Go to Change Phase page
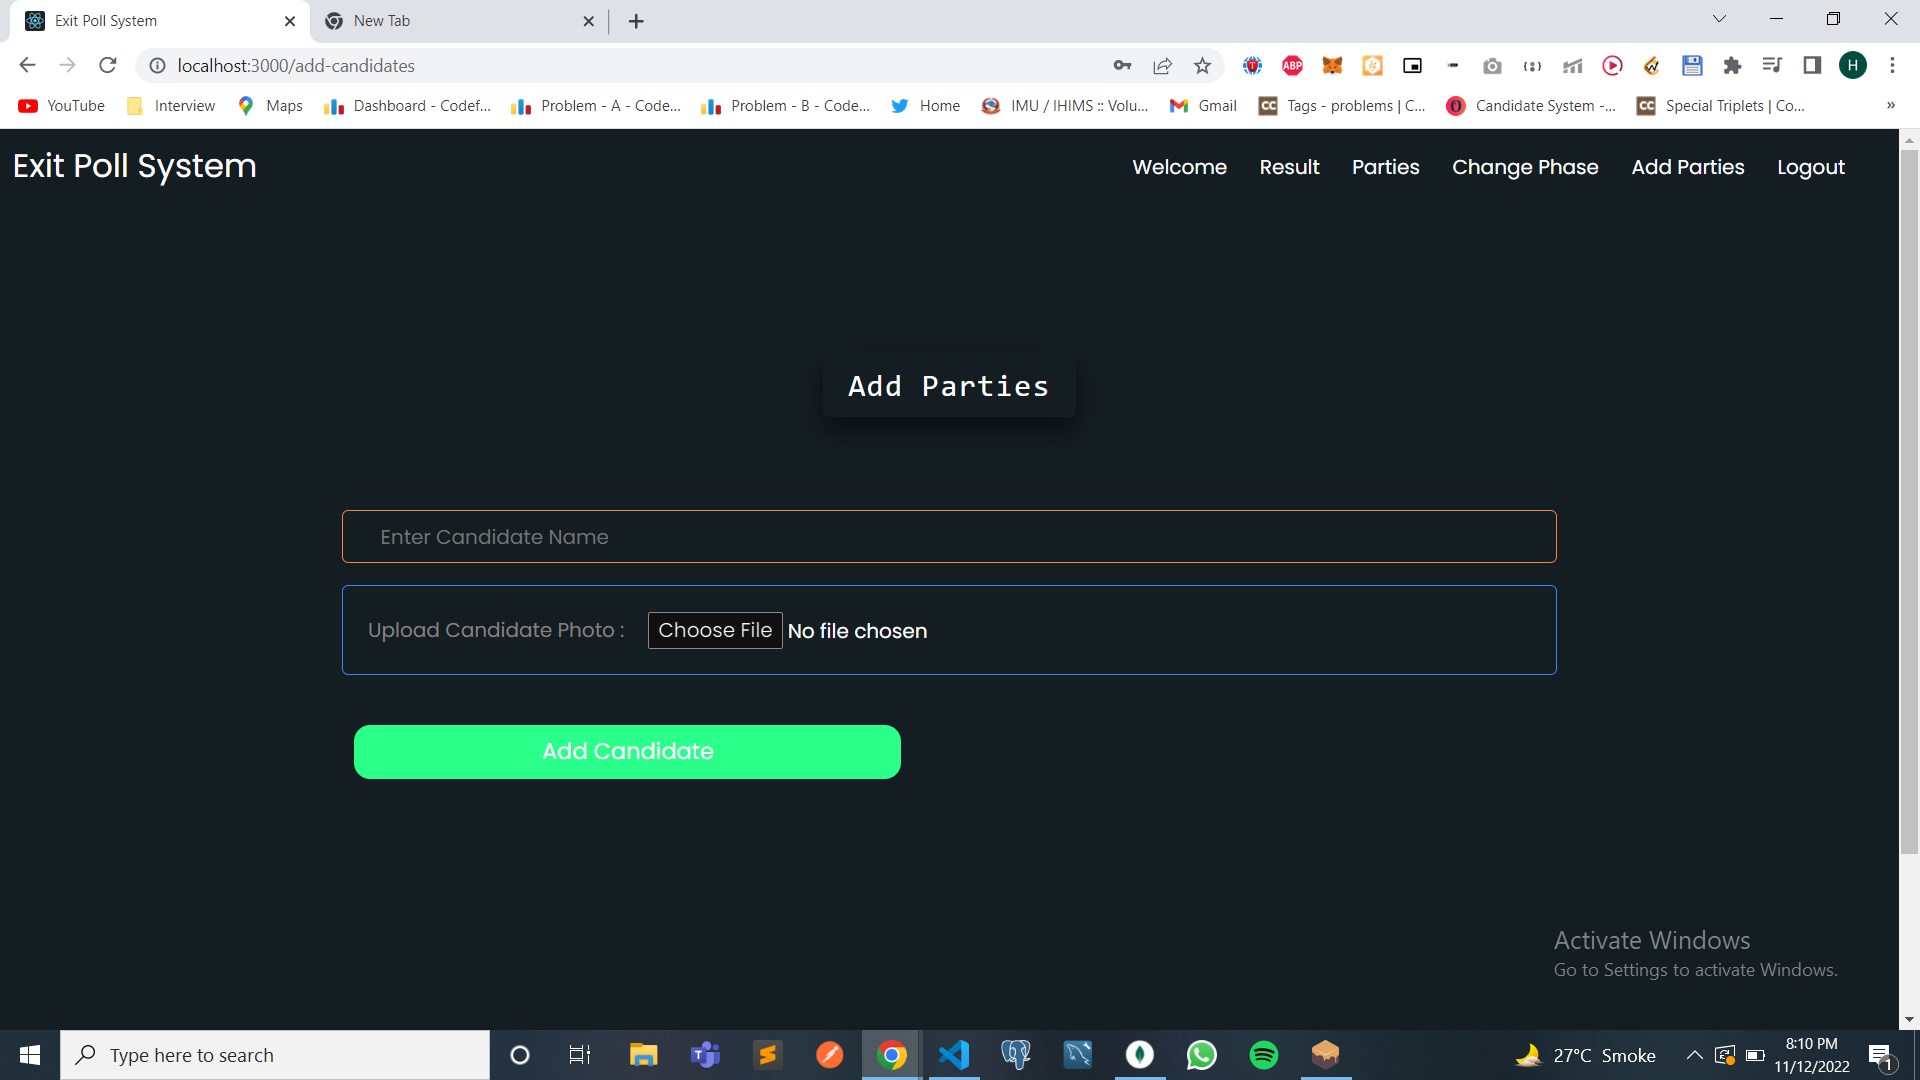The width and height of the screenshot is (1920, 1080). [x=1525, y=167]
